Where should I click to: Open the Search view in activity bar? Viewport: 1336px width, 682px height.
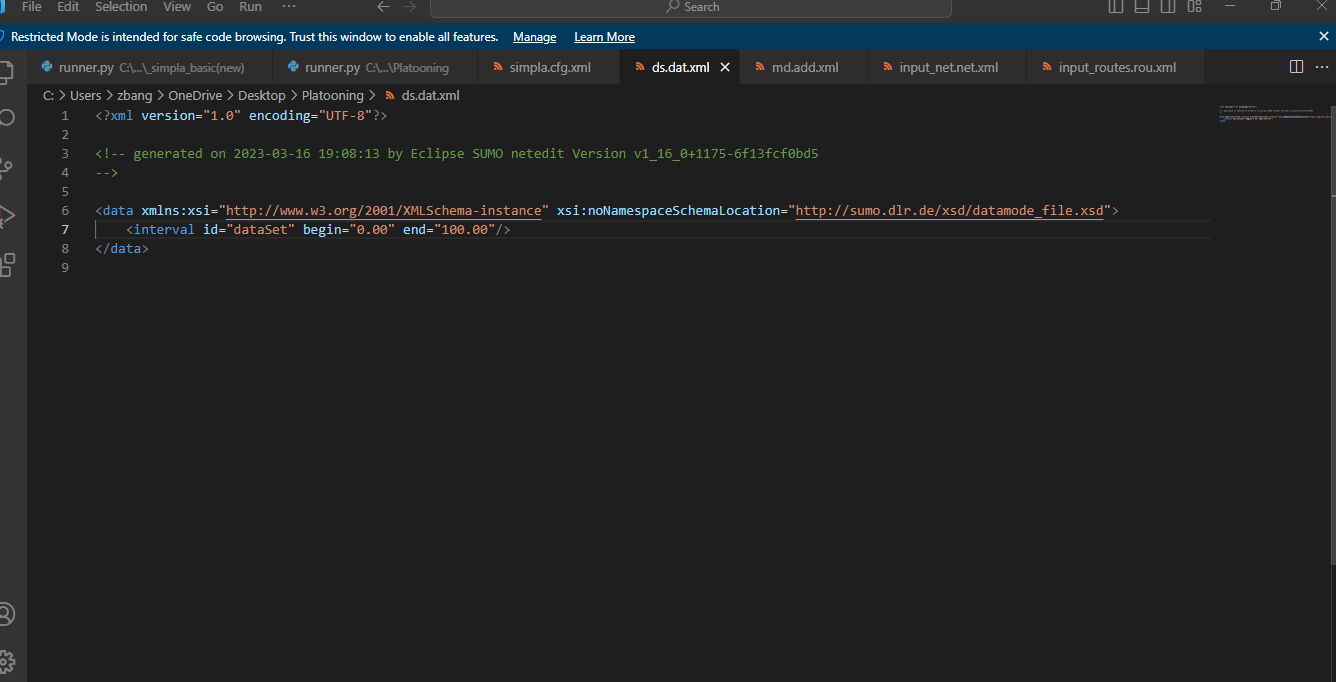tap(6, 118)
